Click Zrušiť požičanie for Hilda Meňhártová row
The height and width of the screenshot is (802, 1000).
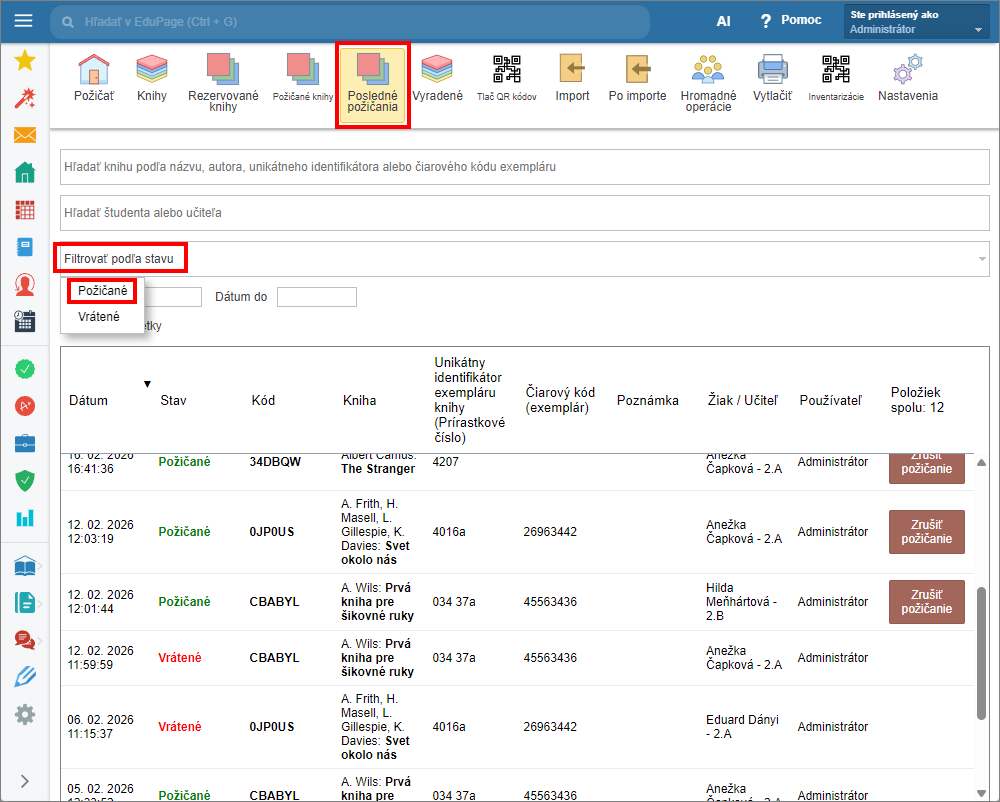coord(926,602)
